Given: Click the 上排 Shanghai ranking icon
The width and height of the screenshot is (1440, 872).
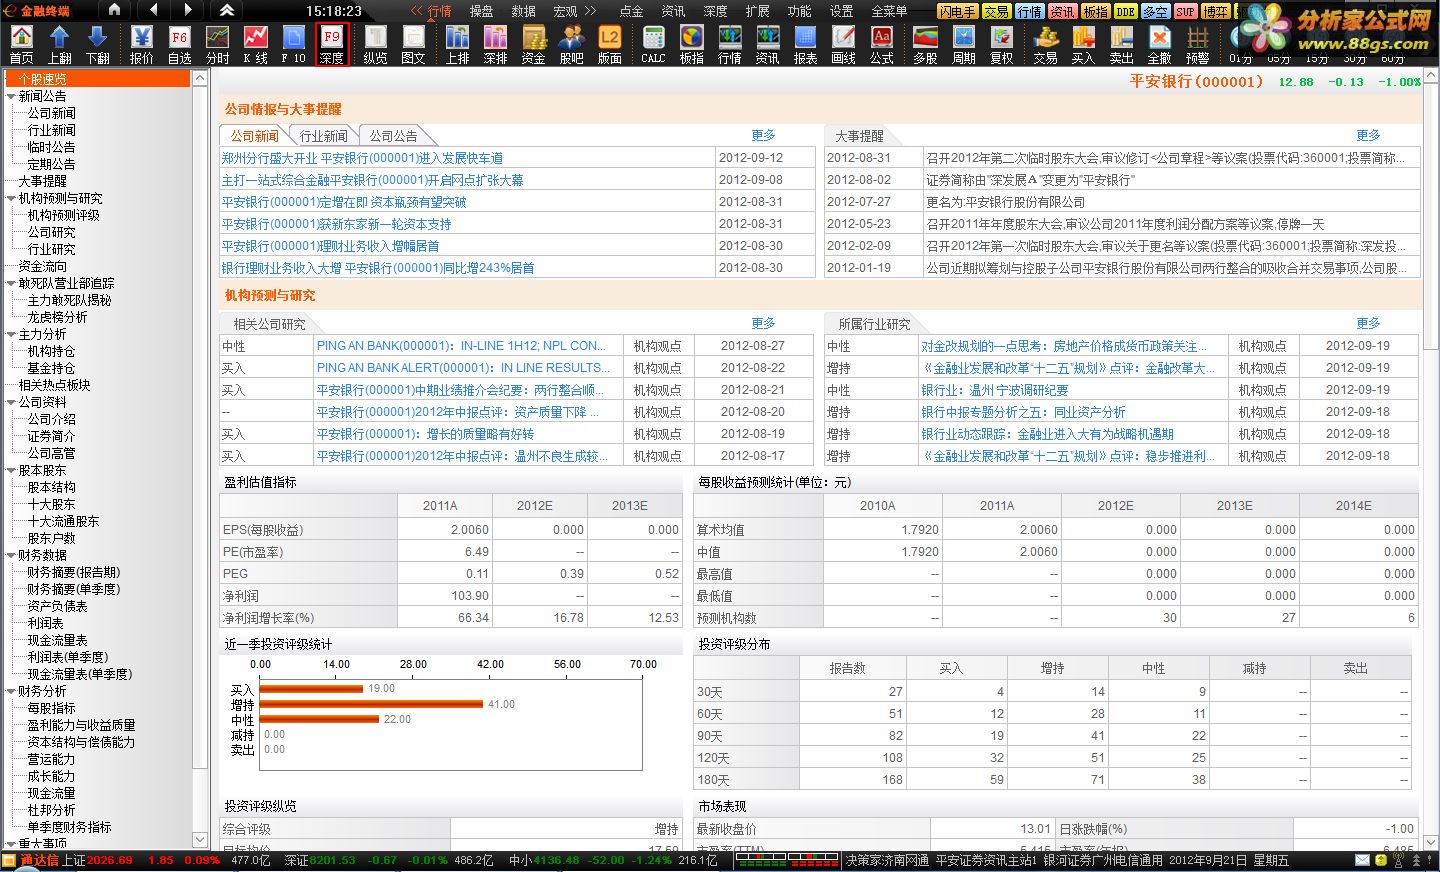Looking at the screenshot, I should [x=458, y=44].
